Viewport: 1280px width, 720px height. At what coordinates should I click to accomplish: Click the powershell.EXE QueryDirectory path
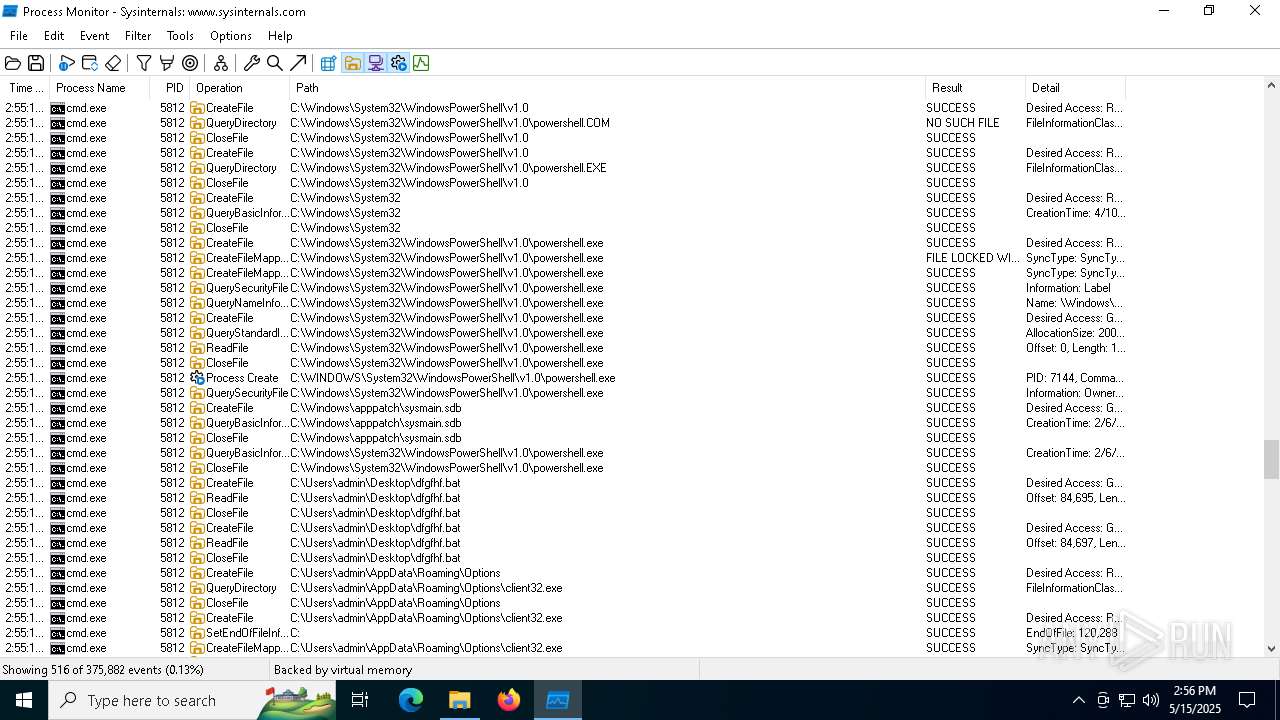click(x=448, y=168)
